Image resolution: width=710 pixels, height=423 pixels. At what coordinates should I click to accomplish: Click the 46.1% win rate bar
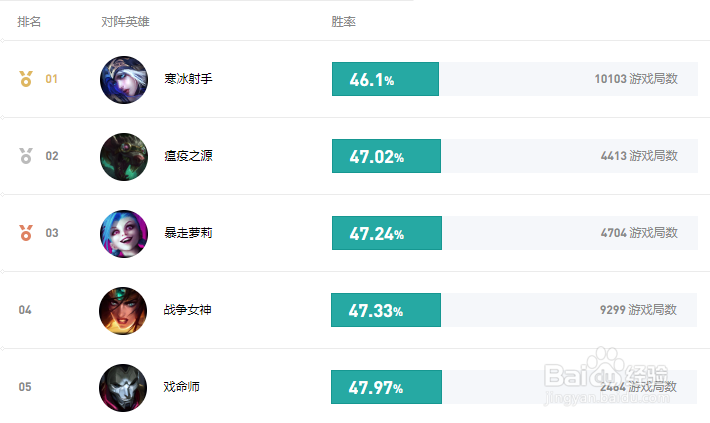[385, 79]
